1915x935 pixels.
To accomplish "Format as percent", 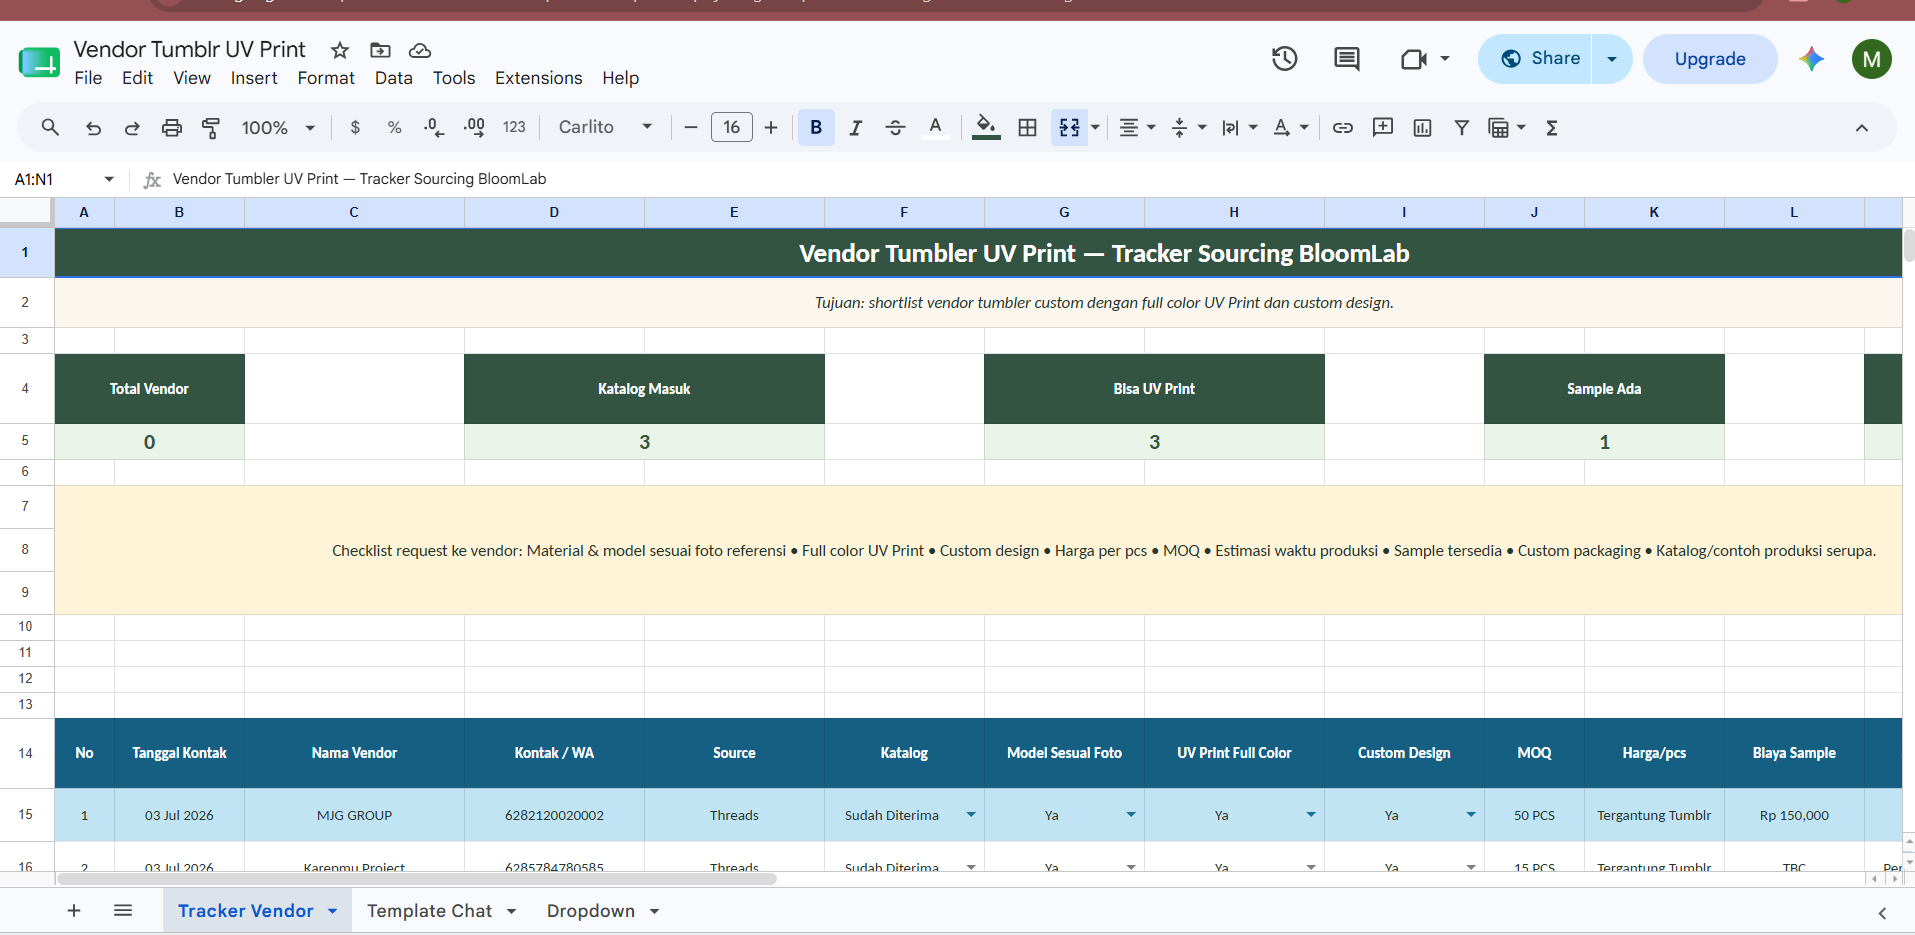I will (x=394, y=128).
